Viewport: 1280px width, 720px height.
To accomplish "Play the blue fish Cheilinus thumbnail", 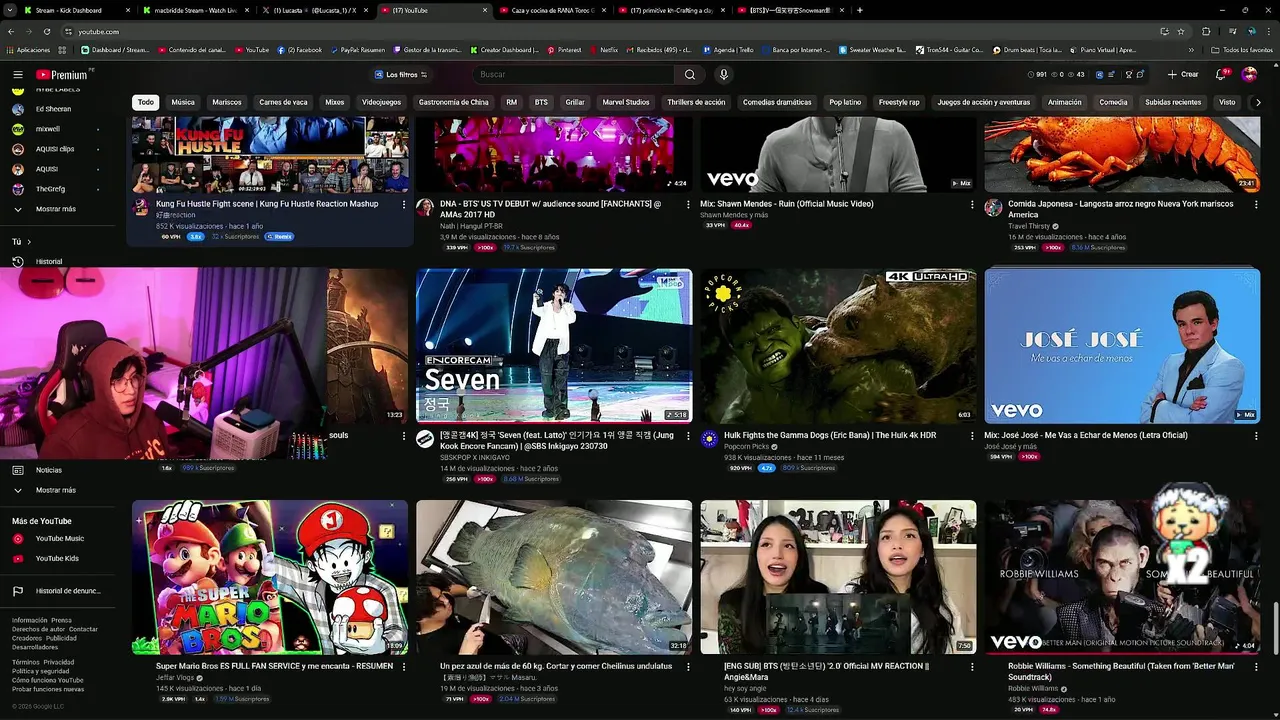I will 554,577.
